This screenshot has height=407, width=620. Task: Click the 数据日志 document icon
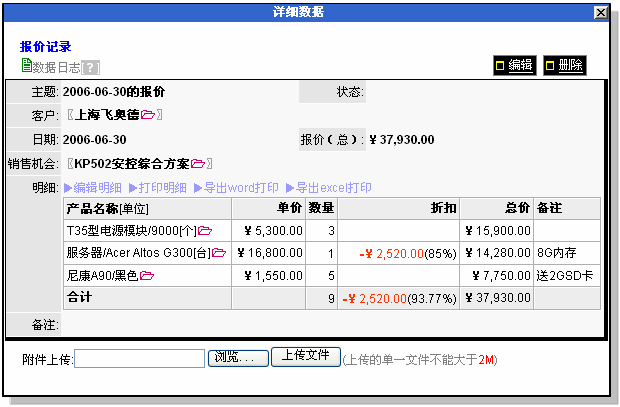(26, 66)
